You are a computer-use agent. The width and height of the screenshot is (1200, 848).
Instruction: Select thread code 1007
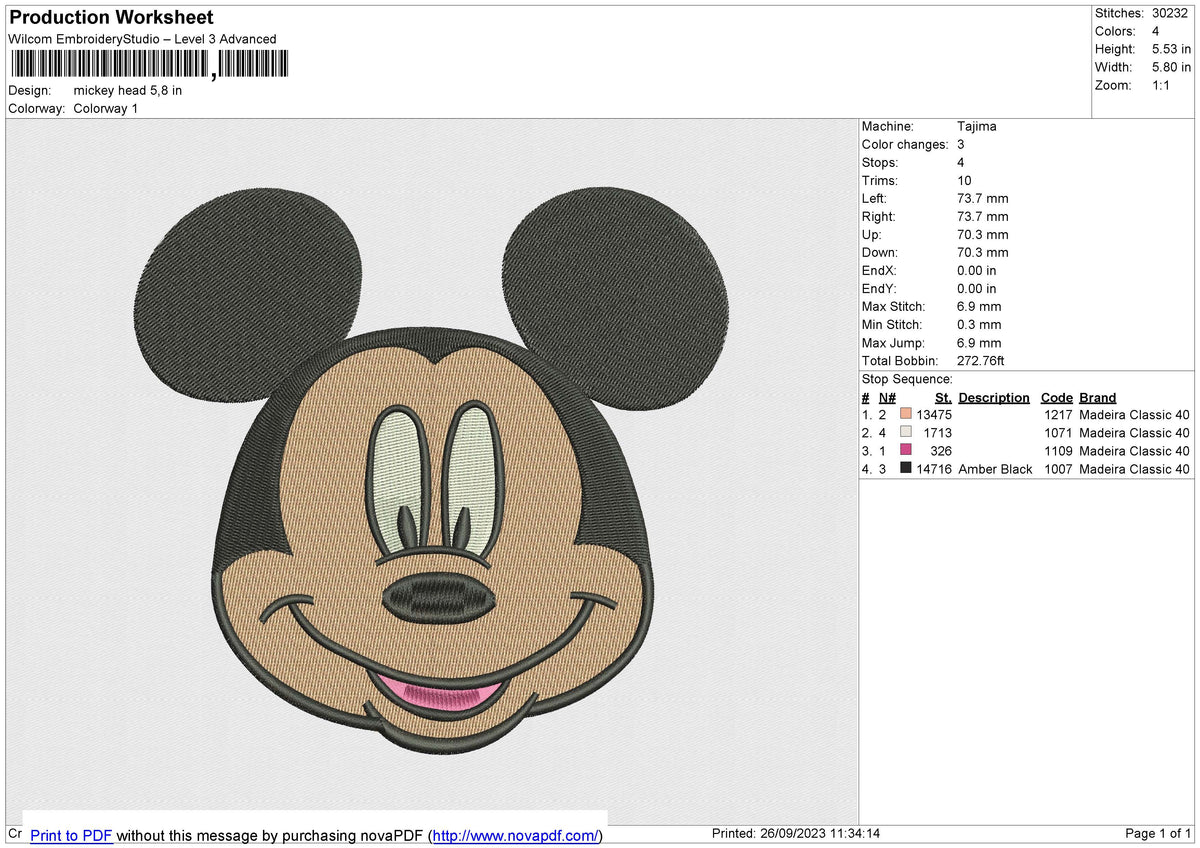click(x=1058, y=468)
